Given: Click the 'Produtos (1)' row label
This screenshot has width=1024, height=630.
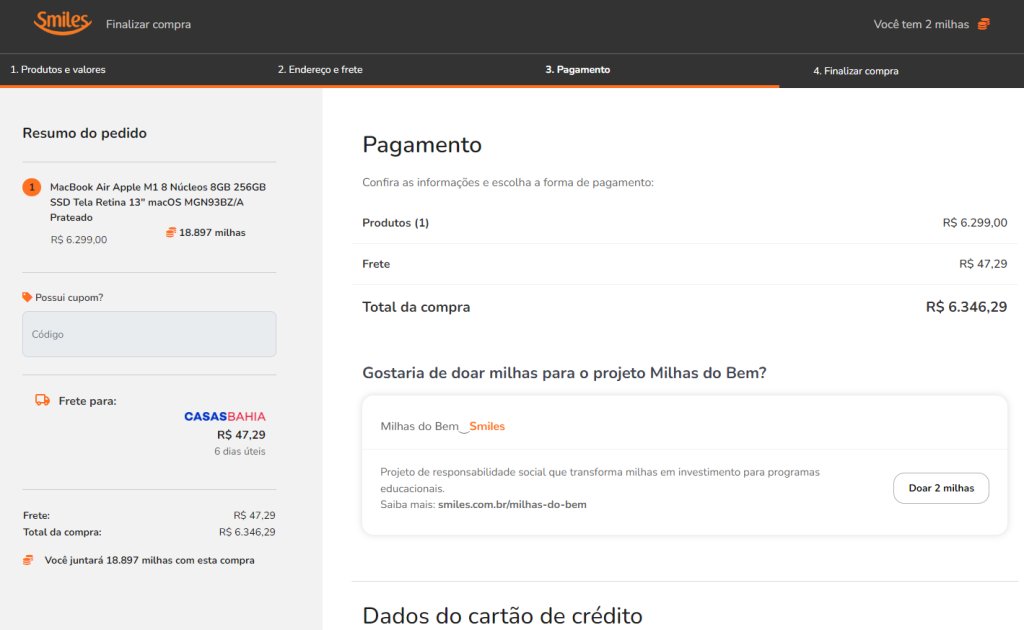Looking at the screenshot, I should [396, 223].
